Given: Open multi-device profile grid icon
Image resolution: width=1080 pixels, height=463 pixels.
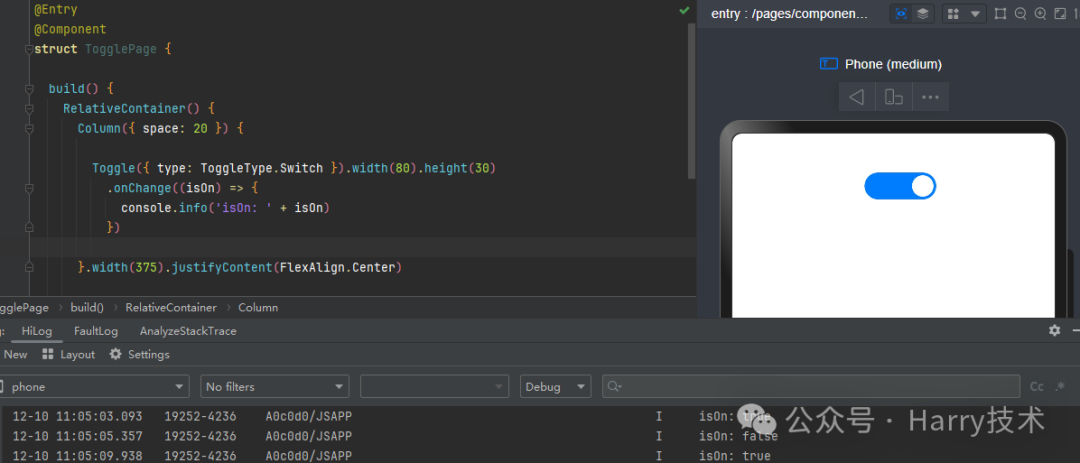Looking at the screenshot, I should coord(953,14).
